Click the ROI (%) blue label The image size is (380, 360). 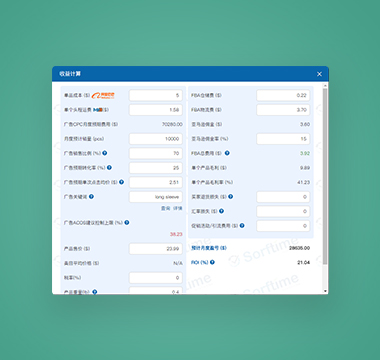(200, 262)
